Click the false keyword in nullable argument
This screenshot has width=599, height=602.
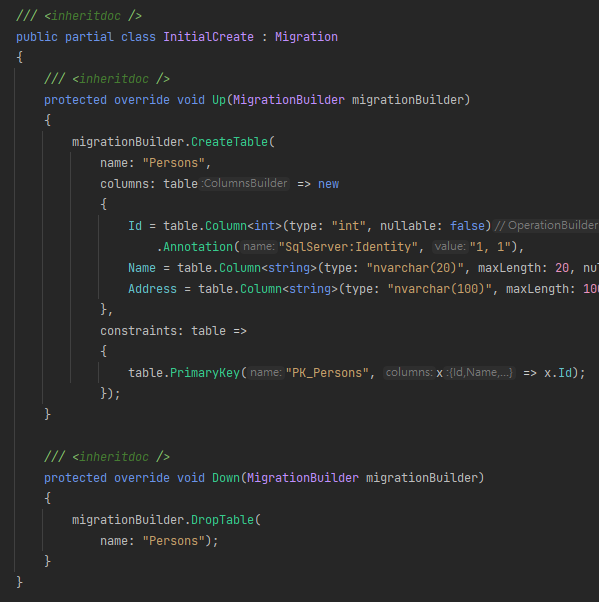[x=467, y=225]
